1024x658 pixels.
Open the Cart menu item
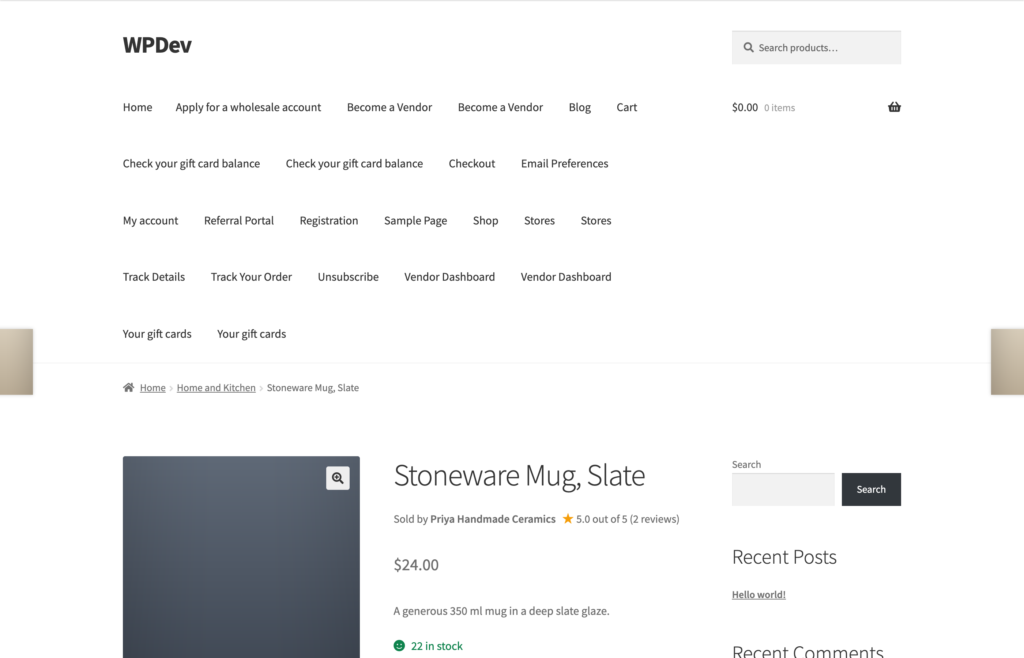(x=626, y=107)
